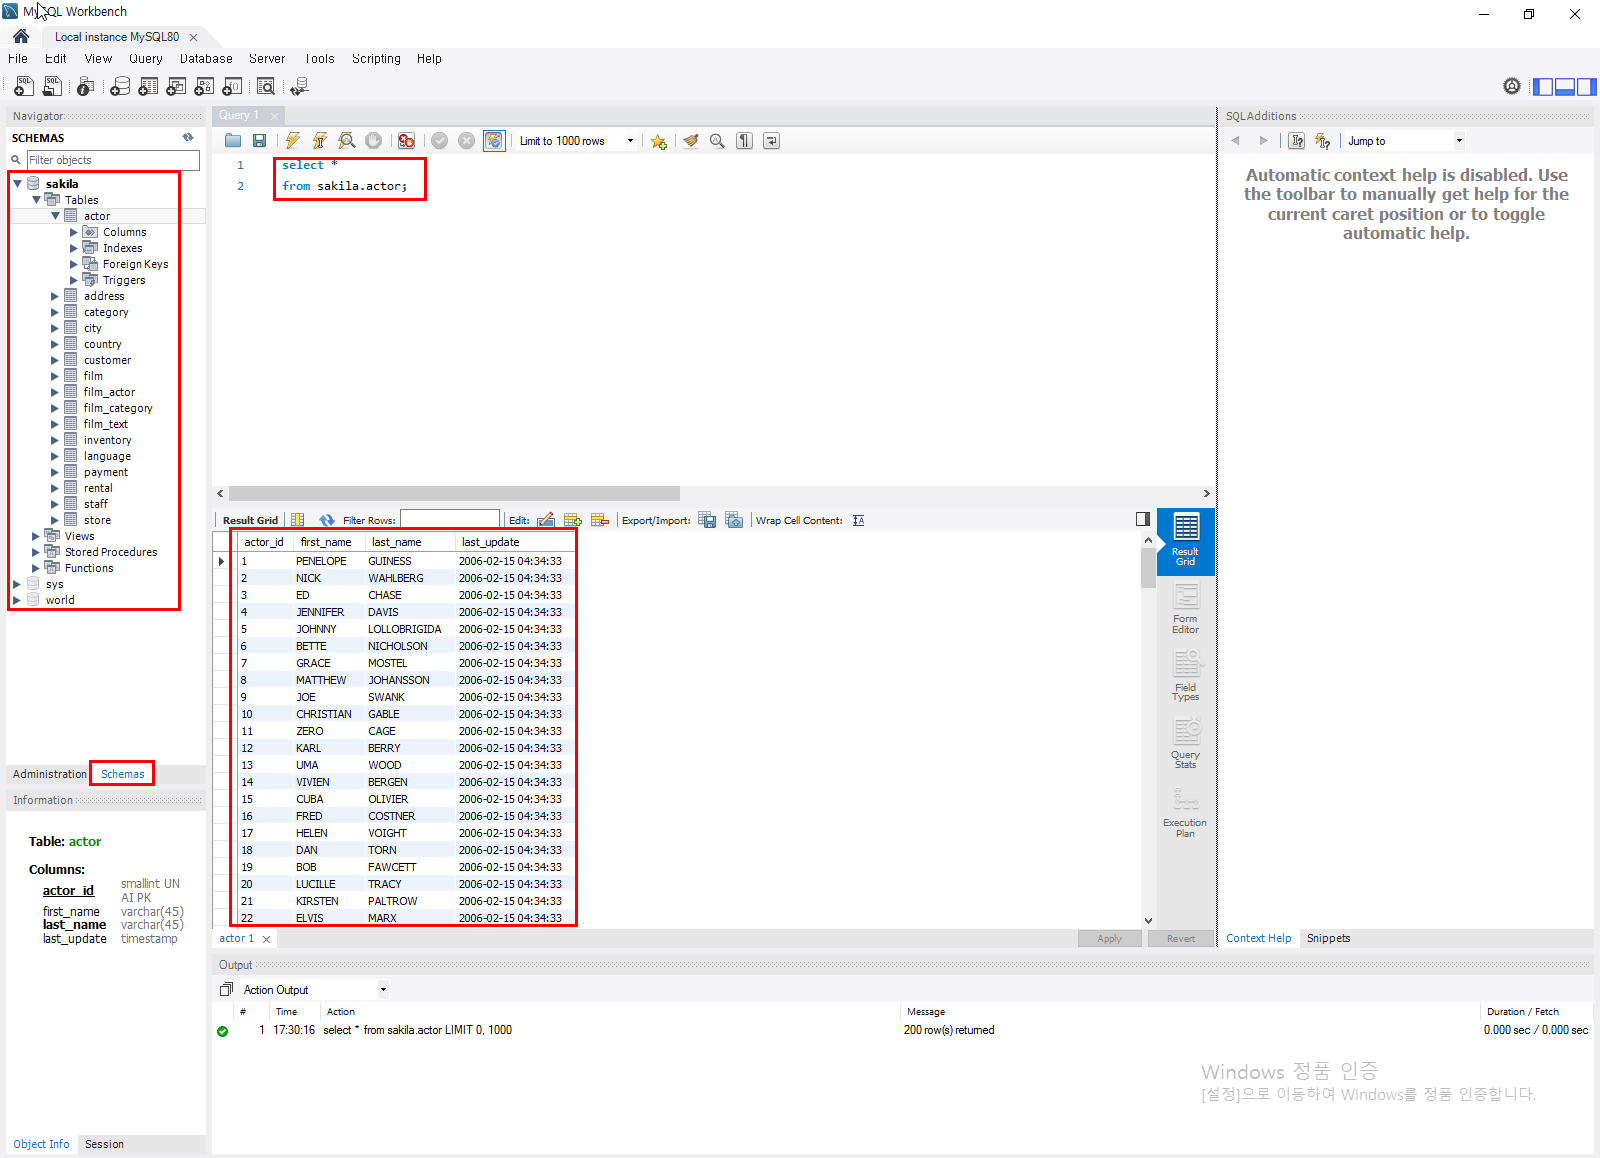Collapse the actor table node
The height and width of the screenshot is (1158, 1600).
pyautogui.click(x=55, y=216)
